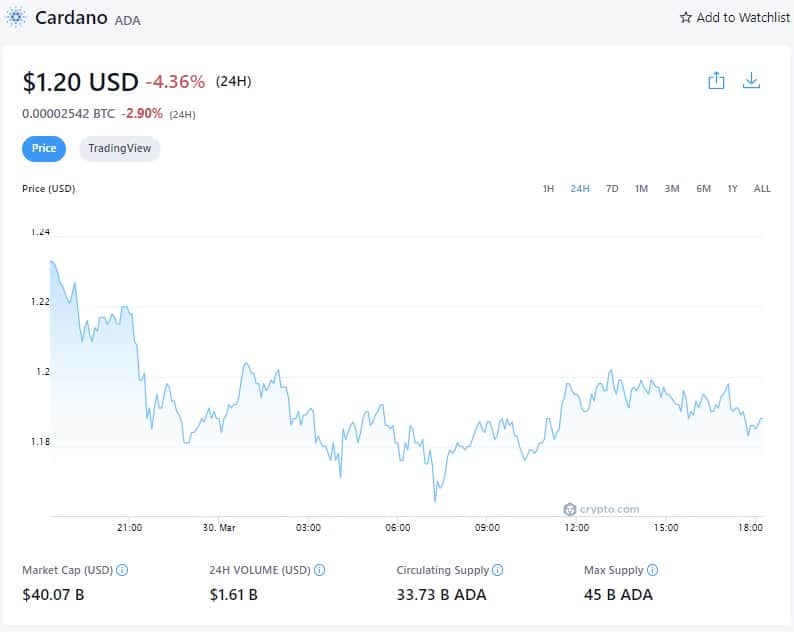Click the 12:00 time axis label
The image size is (794, 632).
point(577,528)
